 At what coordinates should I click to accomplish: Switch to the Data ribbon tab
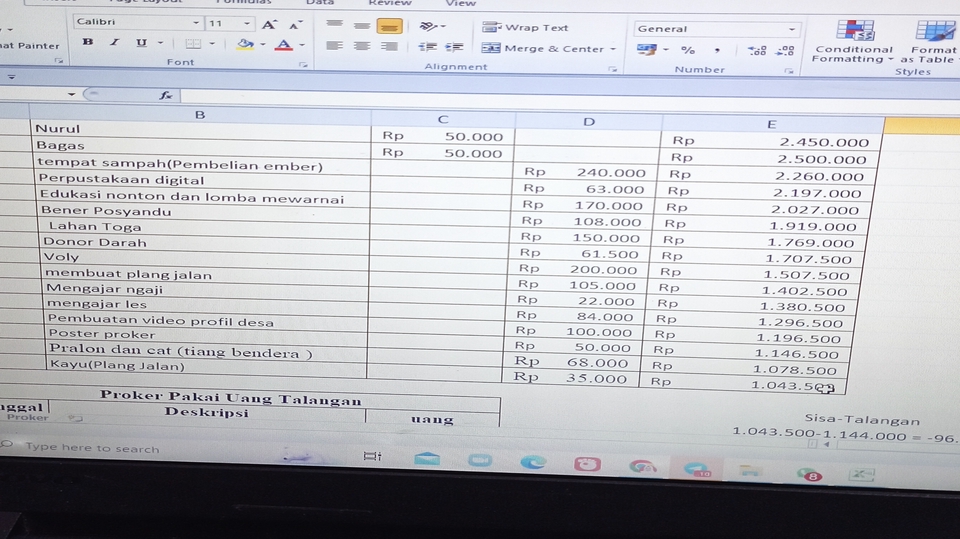[x=320, y=2]
